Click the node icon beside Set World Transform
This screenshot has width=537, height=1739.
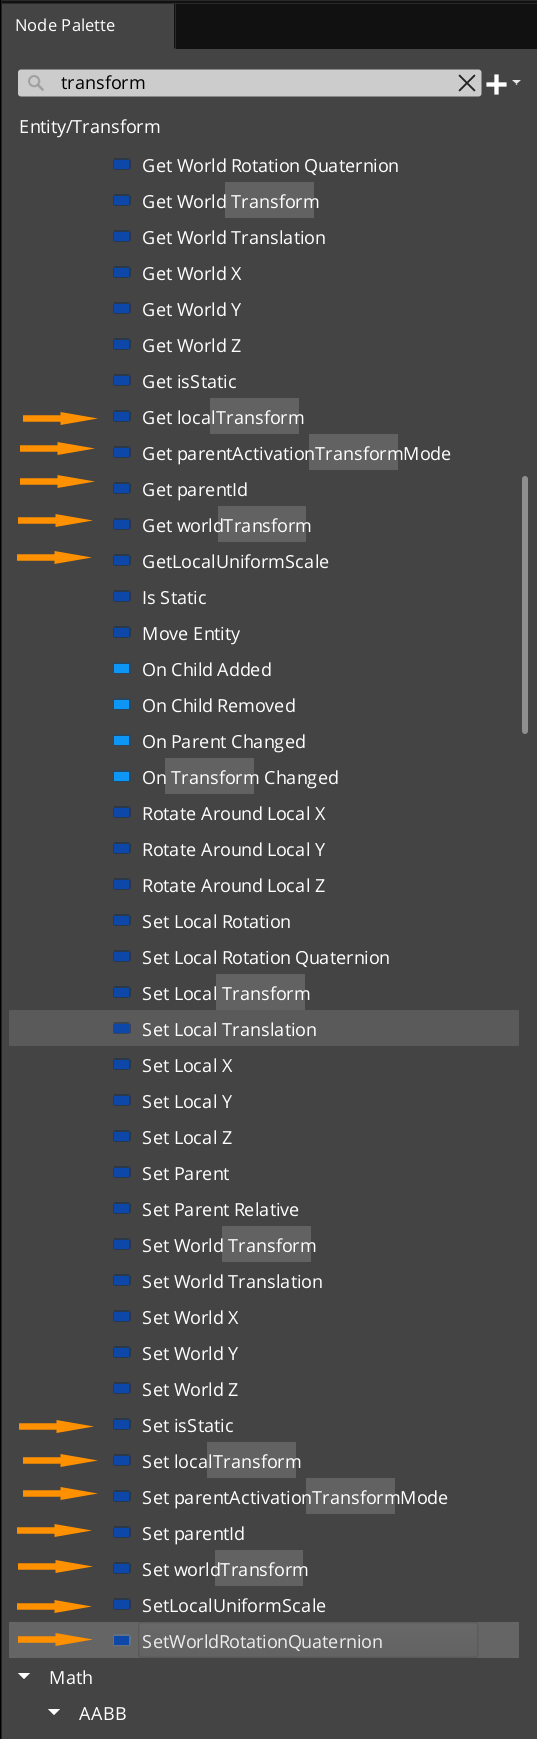[122, 1245]
